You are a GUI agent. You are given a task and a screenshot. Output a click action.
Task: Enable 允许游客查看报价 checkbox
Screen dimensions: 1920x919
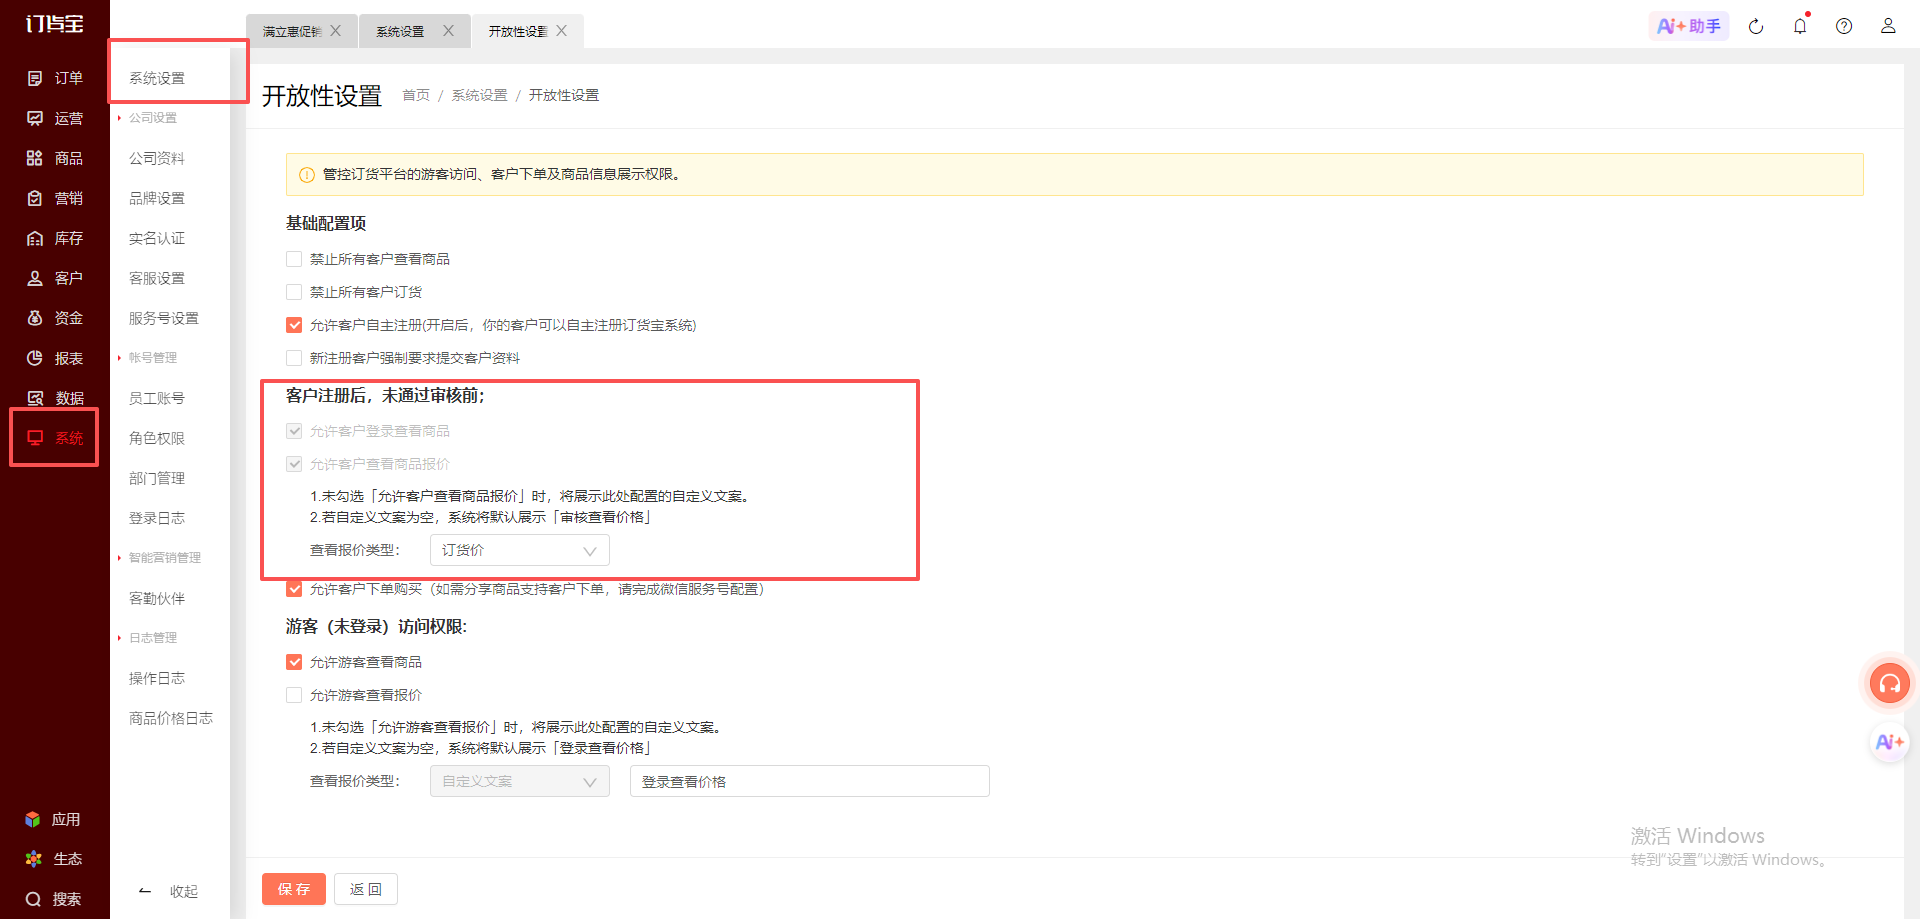294,695
